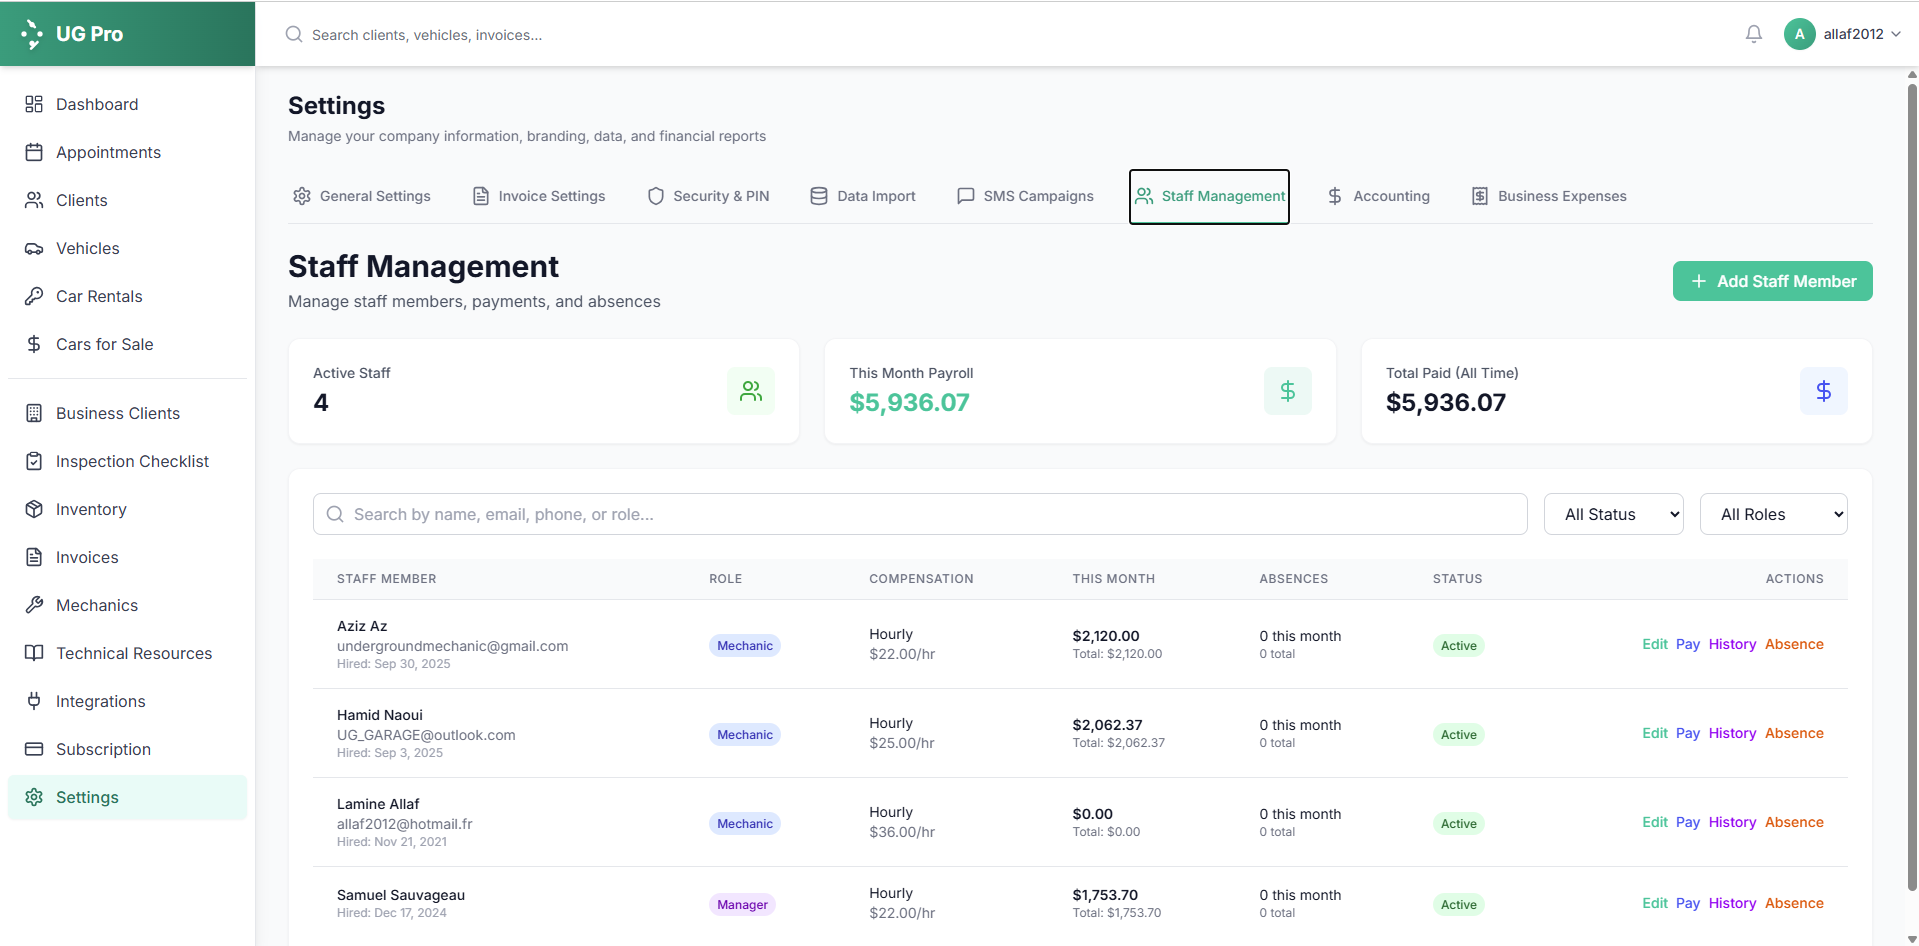Open the Security & PIN tab

708,196
